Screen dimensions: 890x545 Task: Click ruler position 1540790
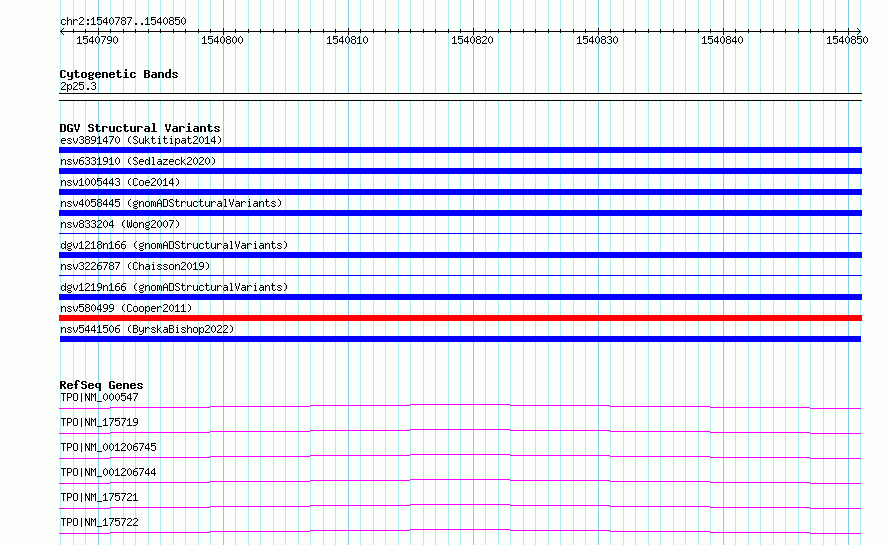98,40
